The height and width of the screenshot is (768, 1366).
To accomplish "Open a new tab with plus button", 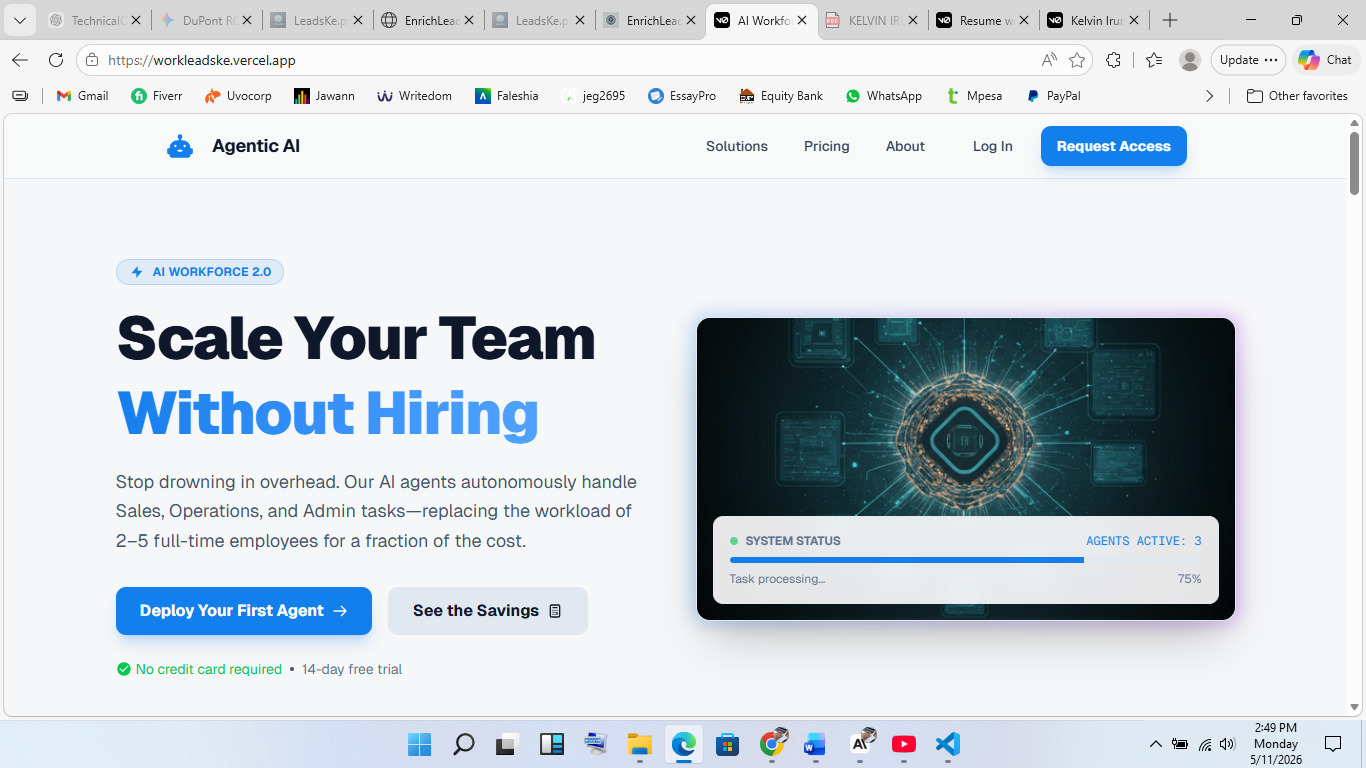I will pos(1170,20).
